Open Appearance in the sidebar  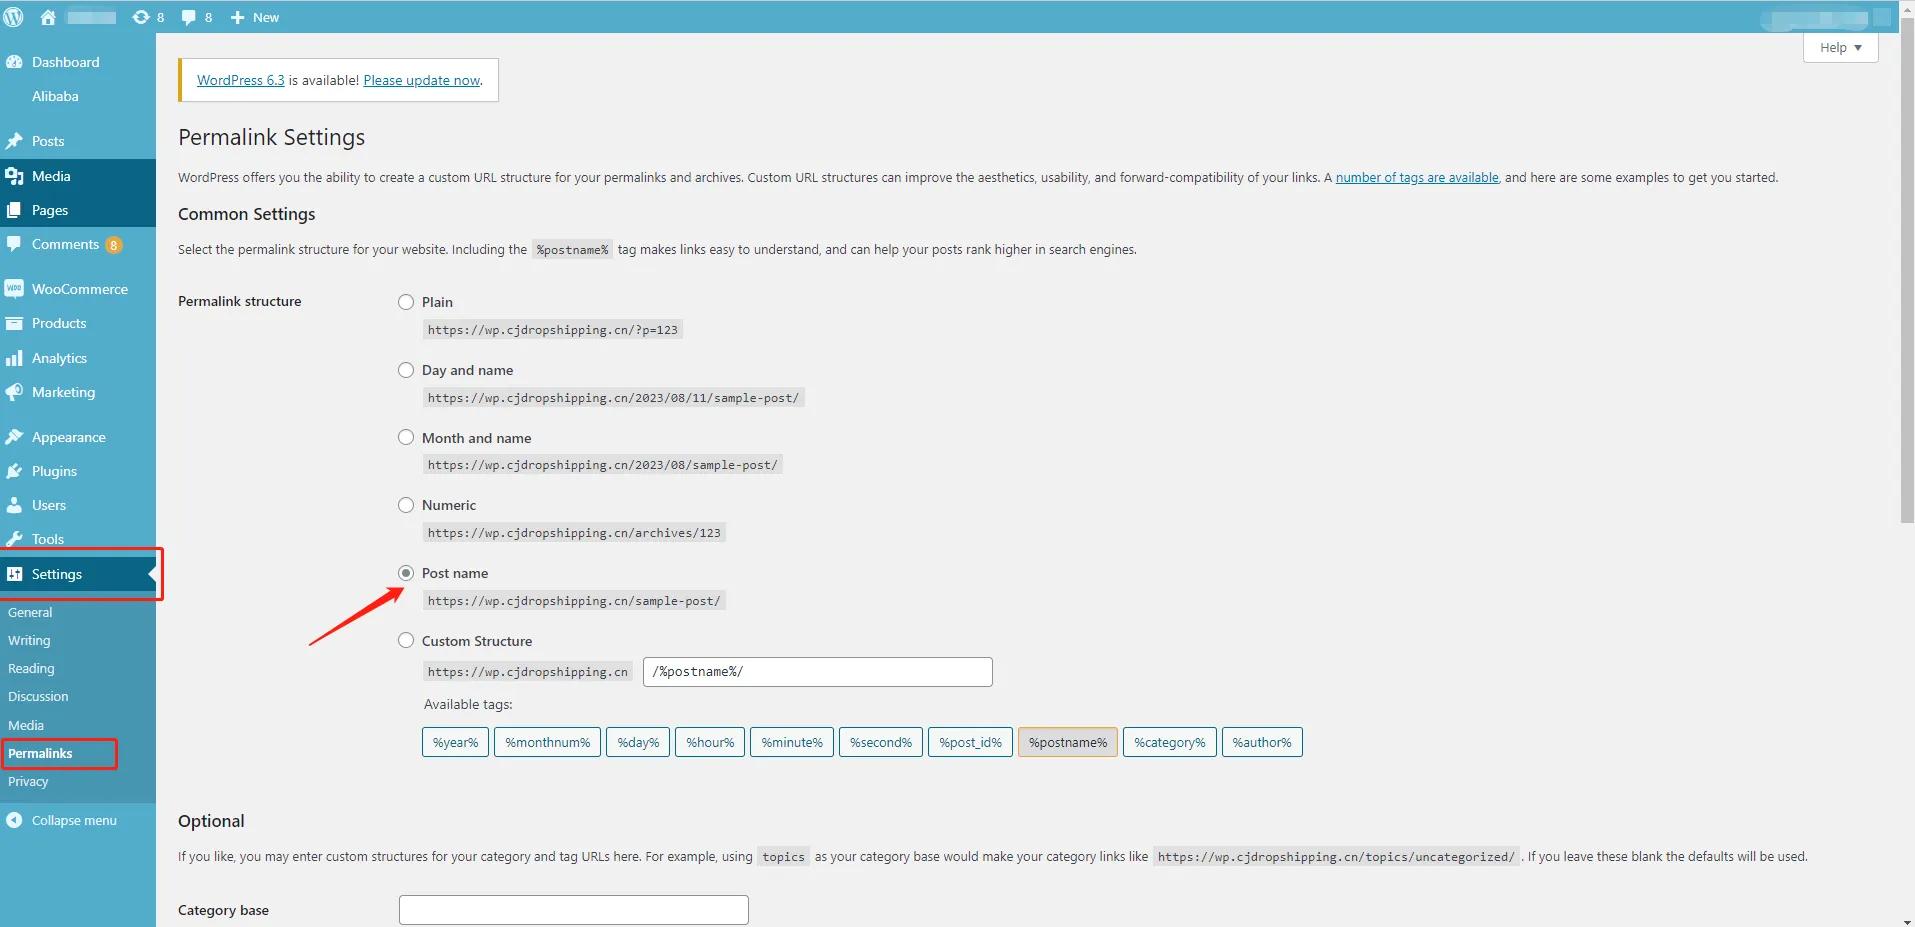pyautogui.click(x=68, y=437)
